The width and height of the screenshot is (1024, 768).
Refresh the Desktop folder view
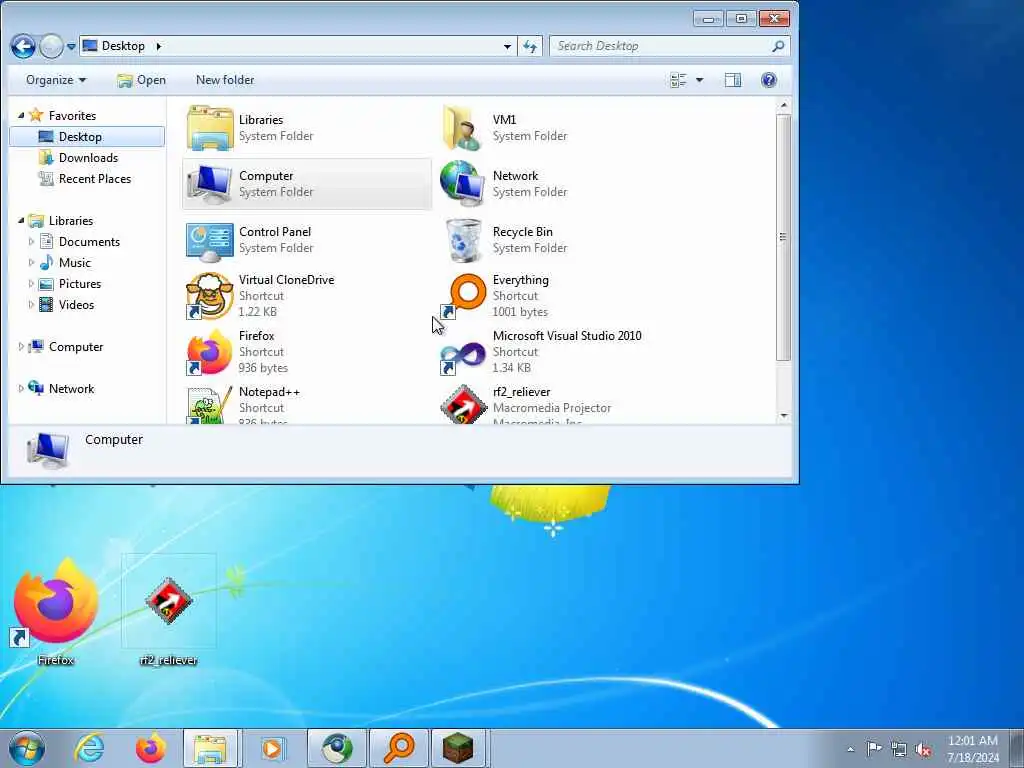coord(530,46)
